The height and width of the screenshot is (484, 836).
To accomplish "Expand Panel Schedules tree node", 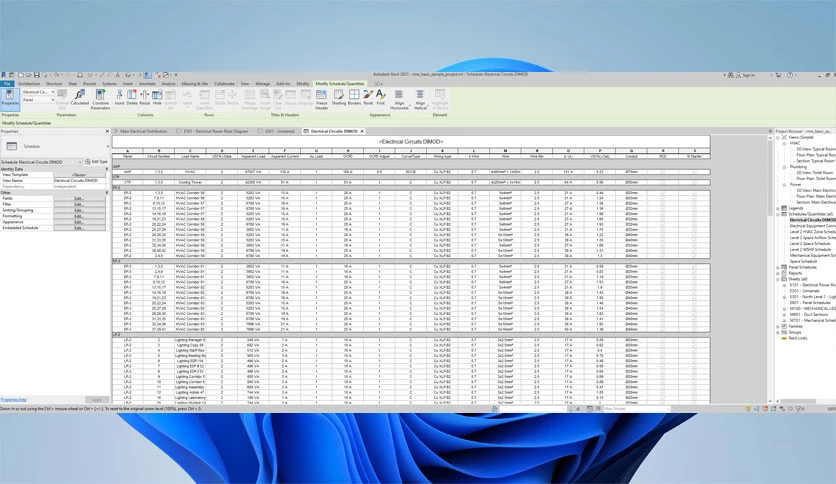I will 778,267.
